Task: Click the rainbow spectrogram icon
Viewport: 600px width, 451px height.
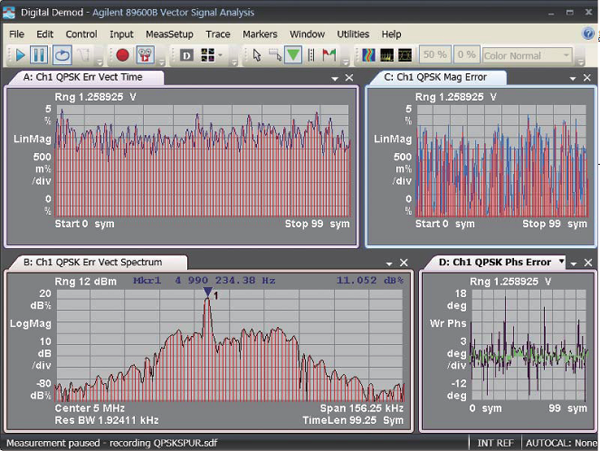Action: coord(368,55)
